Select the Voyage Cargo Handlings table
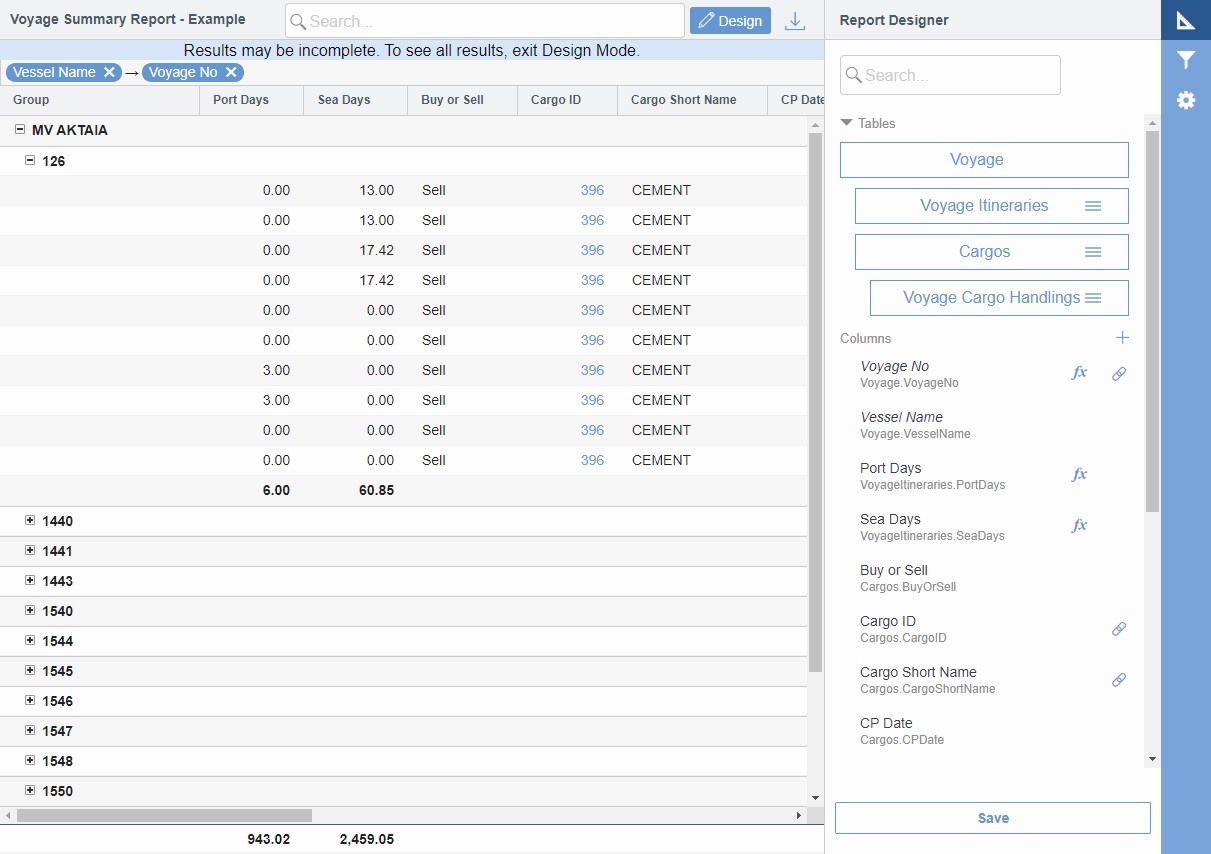The width and height of the screenshot is (1211, 854). click(989, 297)
